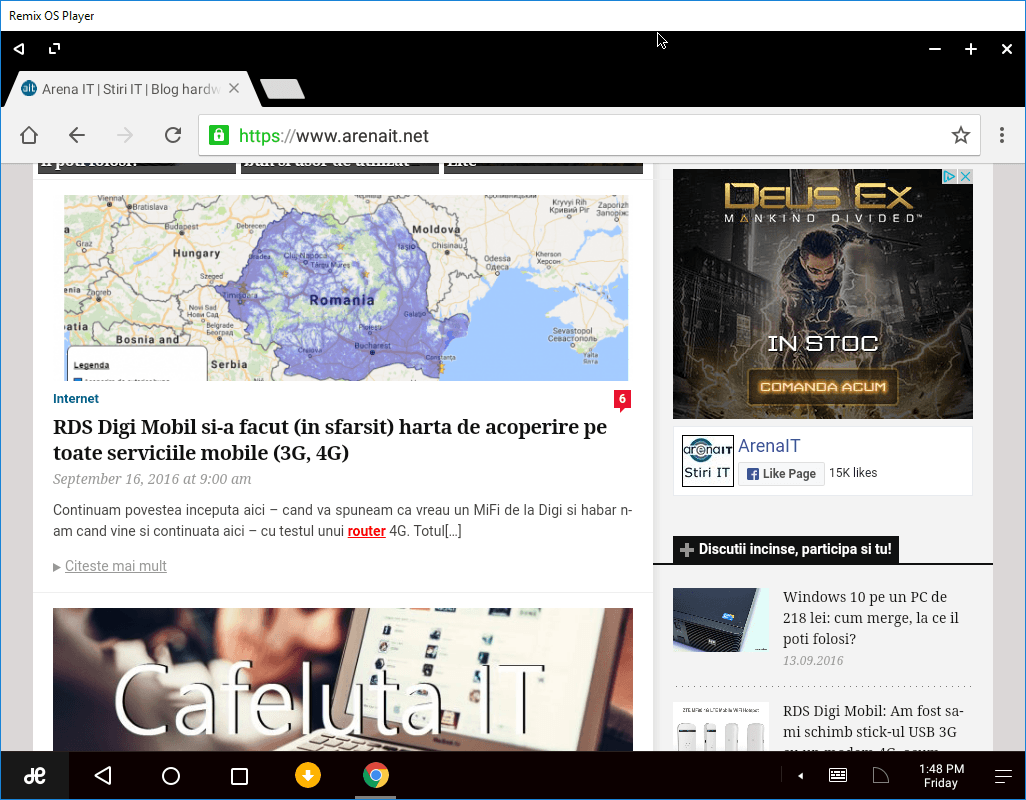View the 6 comments badge

622,400
